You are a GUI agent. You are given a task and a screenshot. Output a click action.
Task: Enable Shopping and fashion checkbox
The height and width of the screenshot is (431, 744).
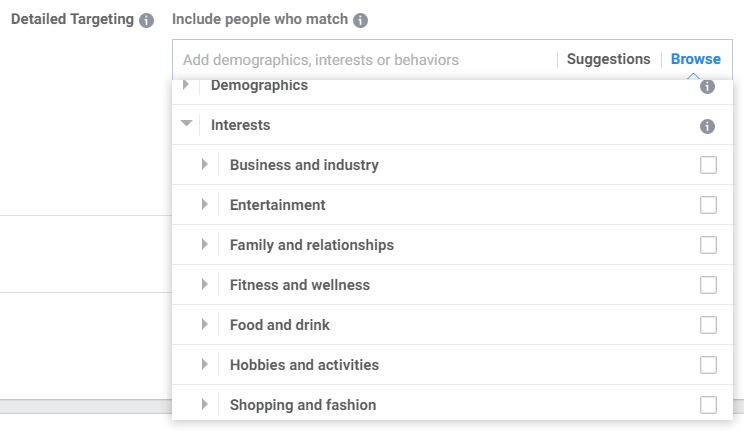[x=708, y=405]
